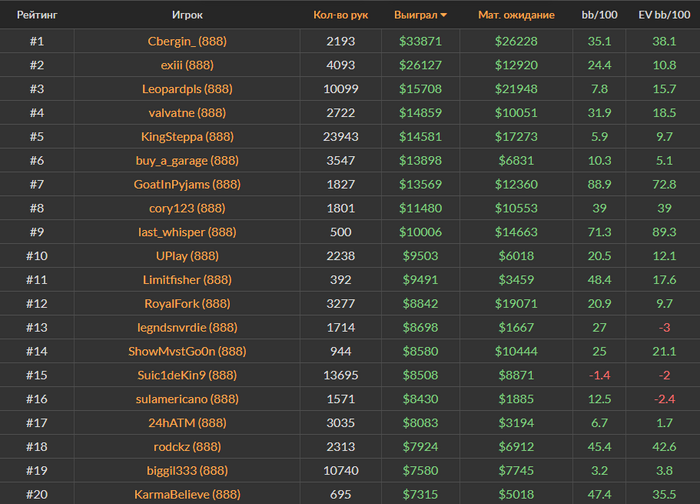Sort by EV bb/100 column

coord(664,15)
